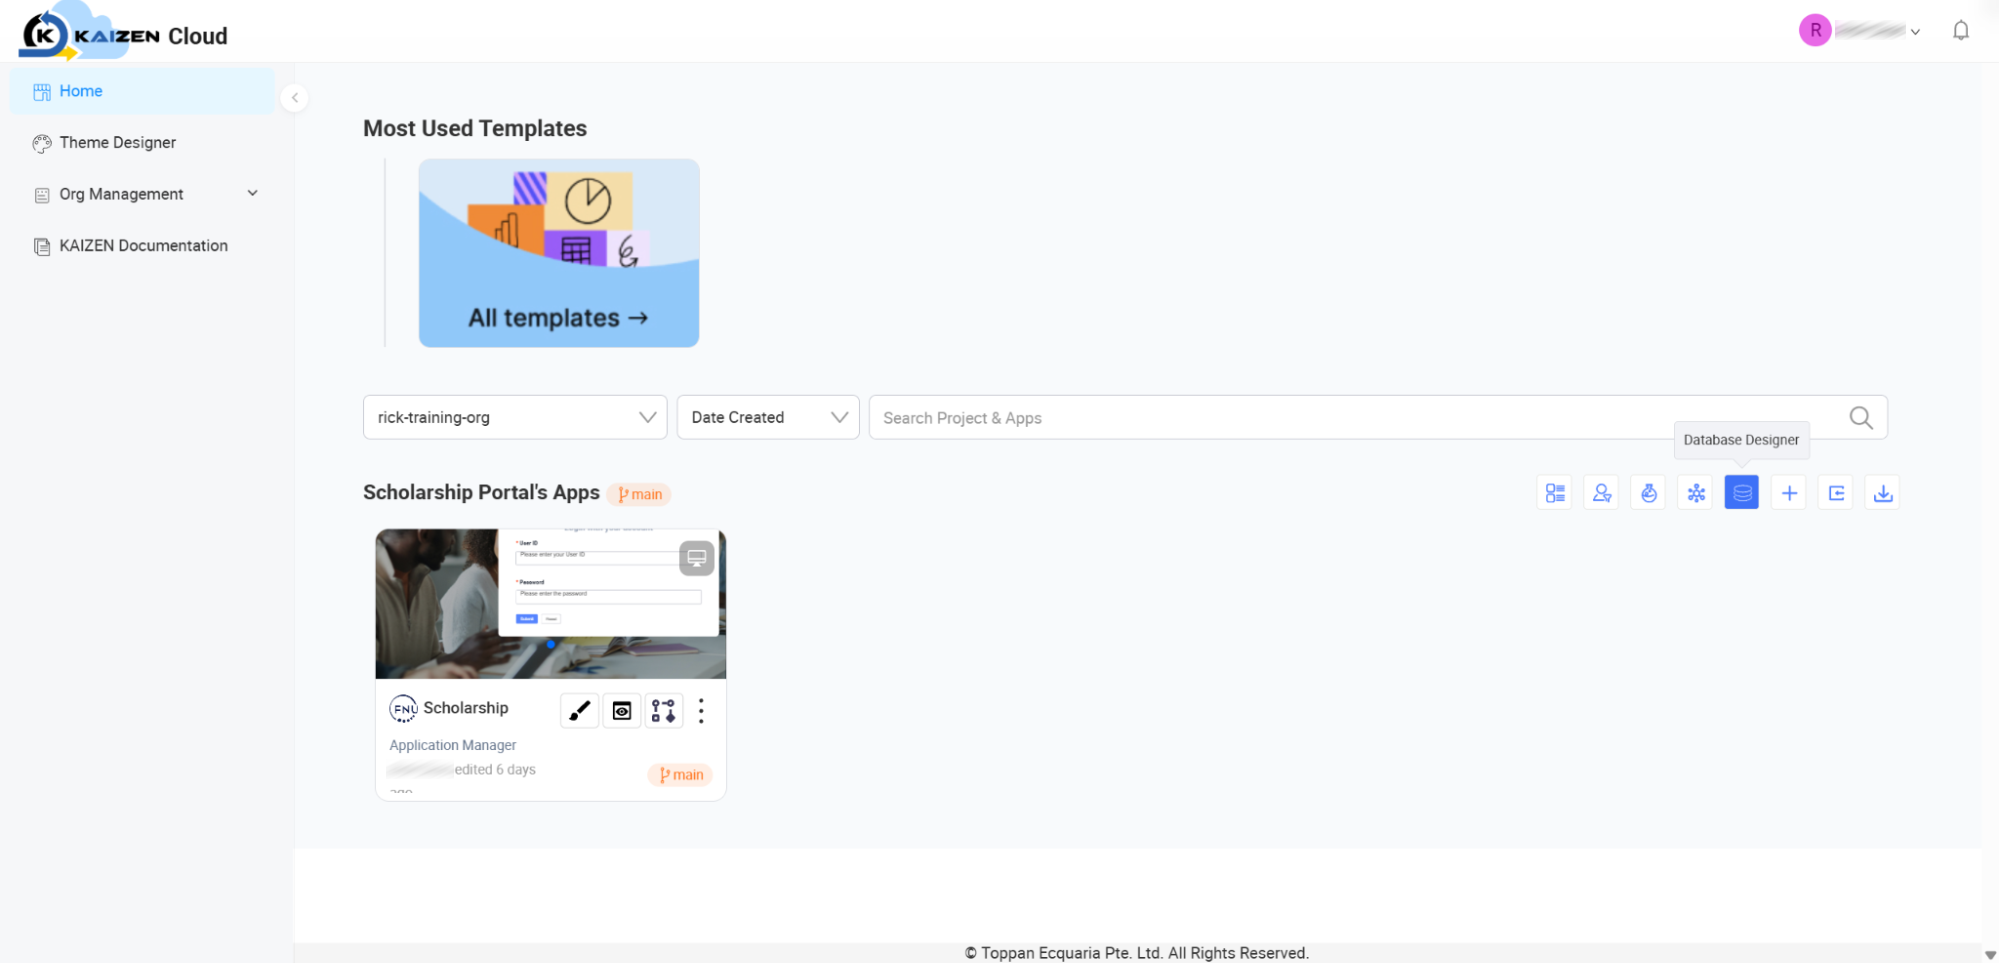Open the rick-training-org dropdown
The image size is (1999, 963).
point(515,418)
